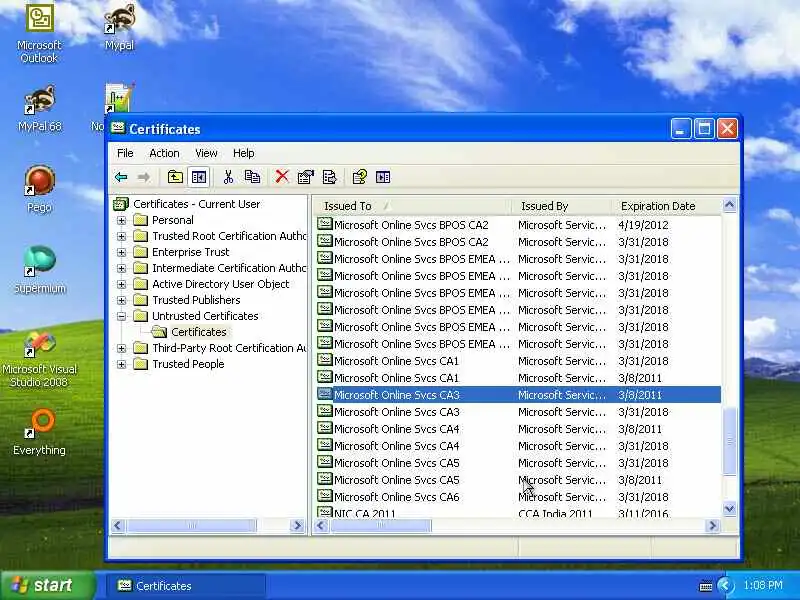Select Microsoft Online Svcs CA3 expiring 3/31/2018
Image resolution: width=800 pixels, height=600 pixels.
(x=518, y=412)
